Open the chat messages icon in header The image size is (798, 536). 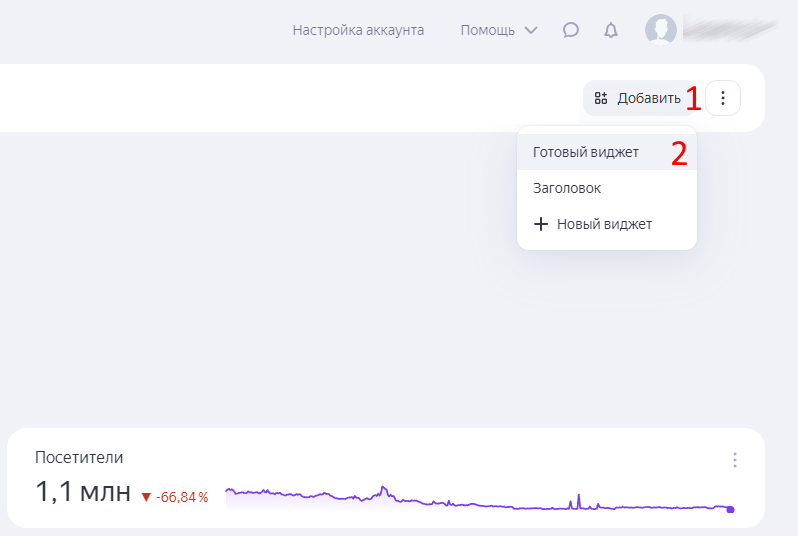[x=571, y=30]
